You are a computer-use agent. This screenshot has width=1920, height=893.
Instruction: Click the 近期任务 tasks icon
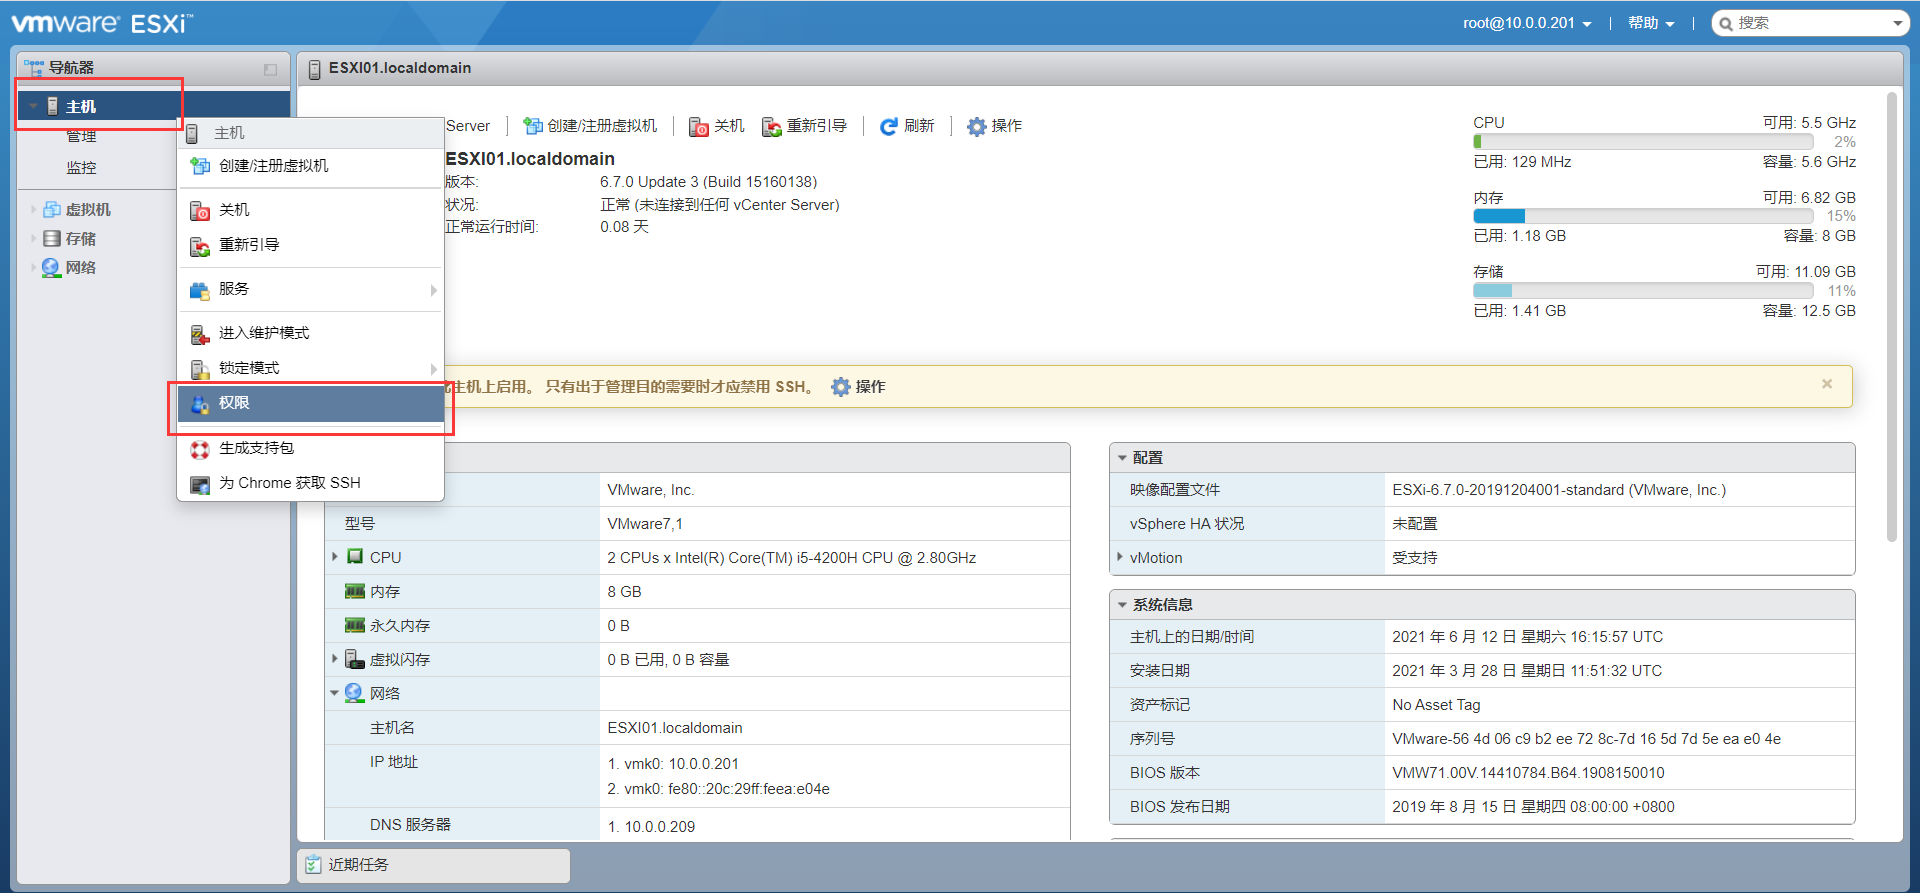[313, 865]
